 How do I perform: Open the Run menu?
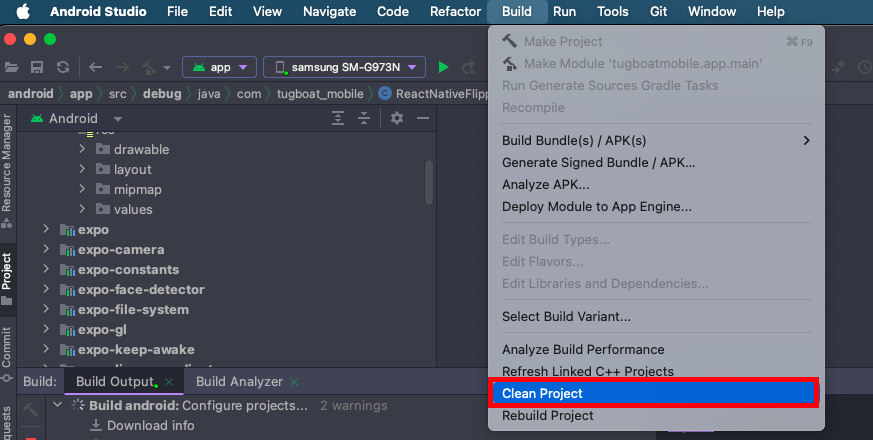pos(565,11)
